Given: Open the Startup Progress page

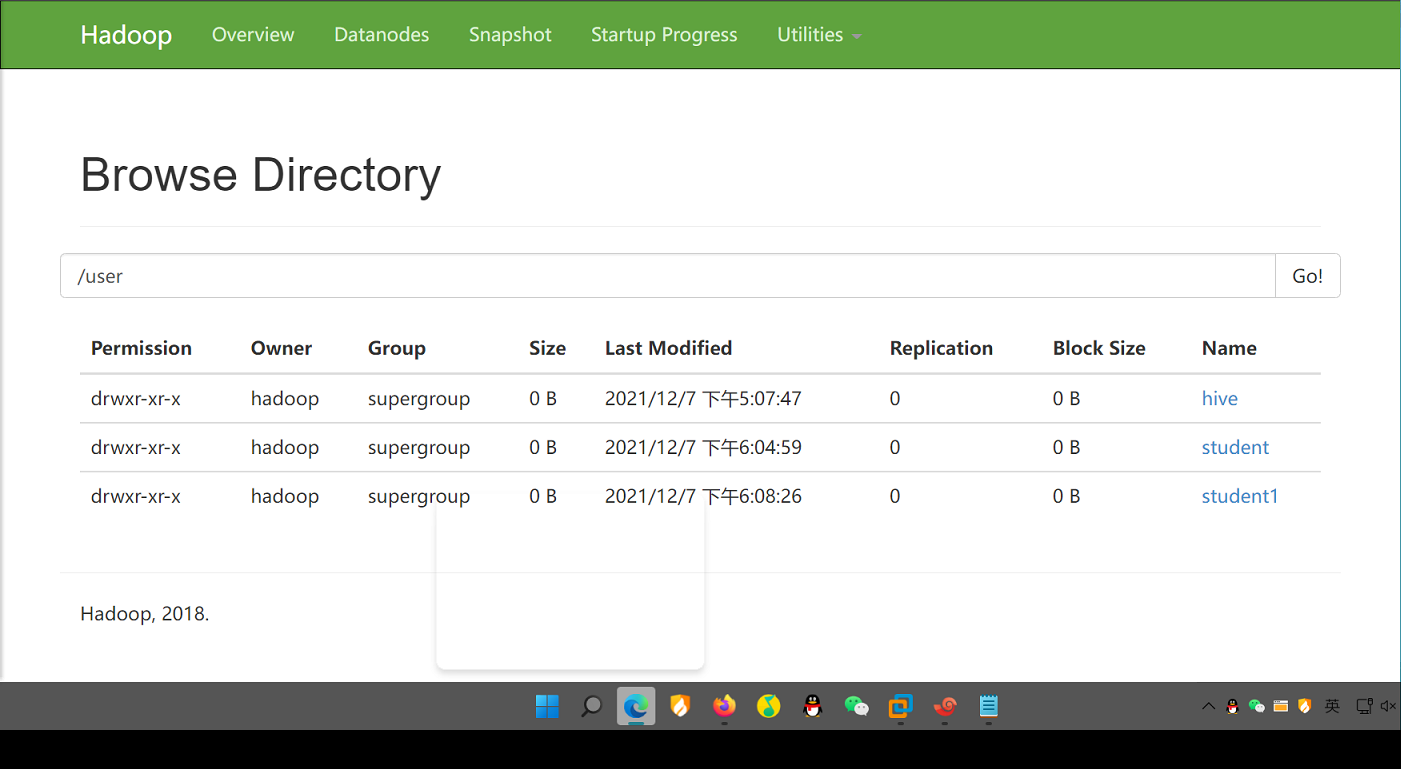Looking at the screenshot, I should click(664, 35).
